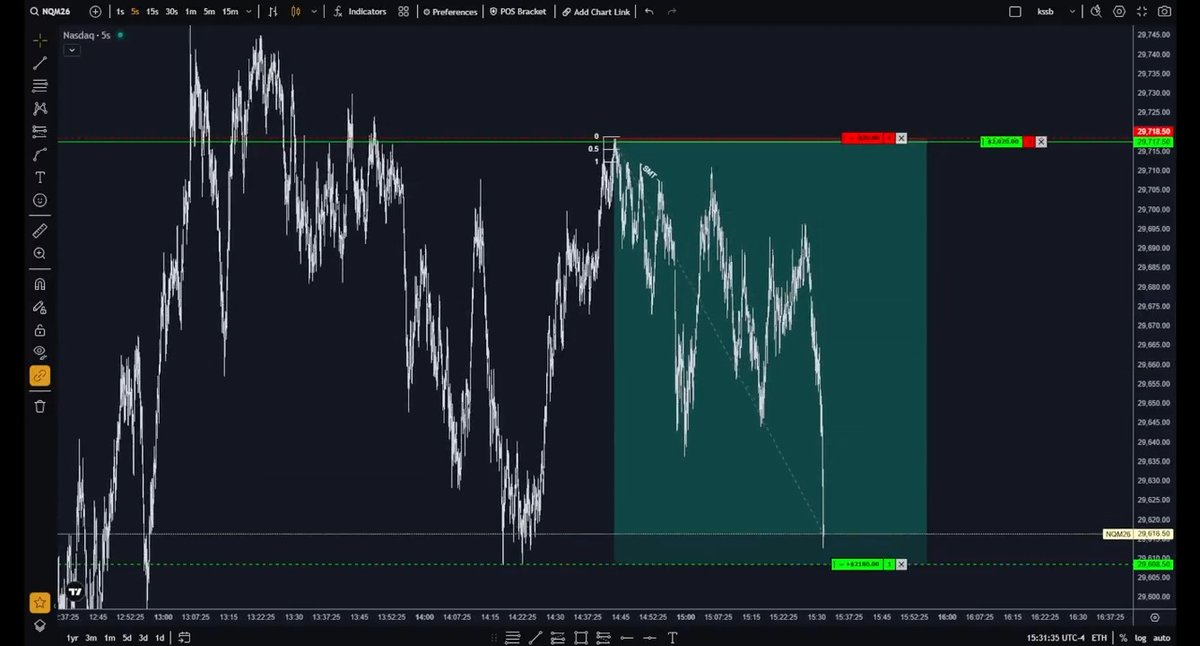
Task: Remove drawings with trash icon
Action: [40, 406]
